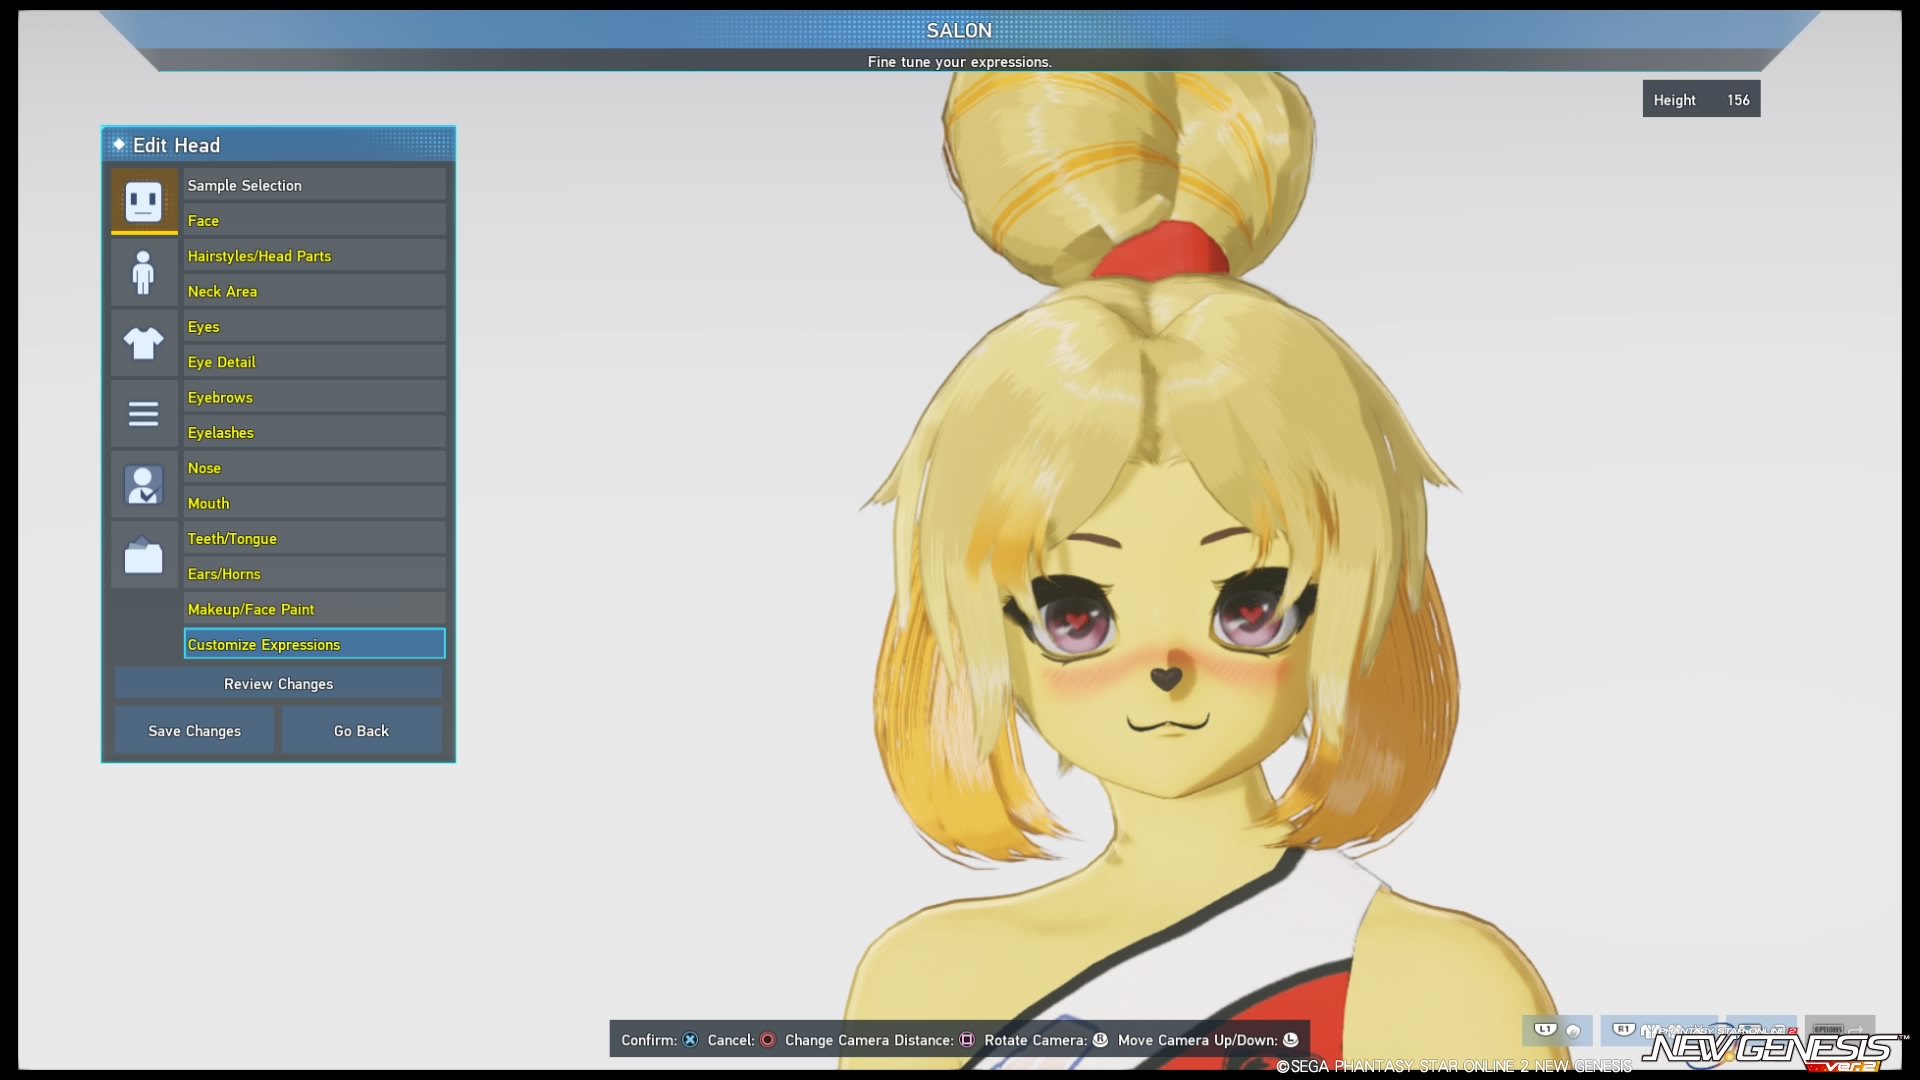1920x1080 pixels.
Task: Open Makeup/Face Paint
Action: (x=314, y=609)
